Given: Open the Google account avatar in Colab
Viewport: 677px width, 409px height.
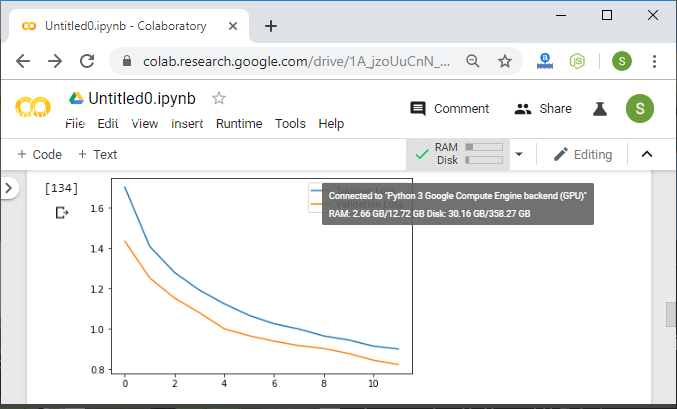Looking at the screenshot, I should click(x=639, y=108).
